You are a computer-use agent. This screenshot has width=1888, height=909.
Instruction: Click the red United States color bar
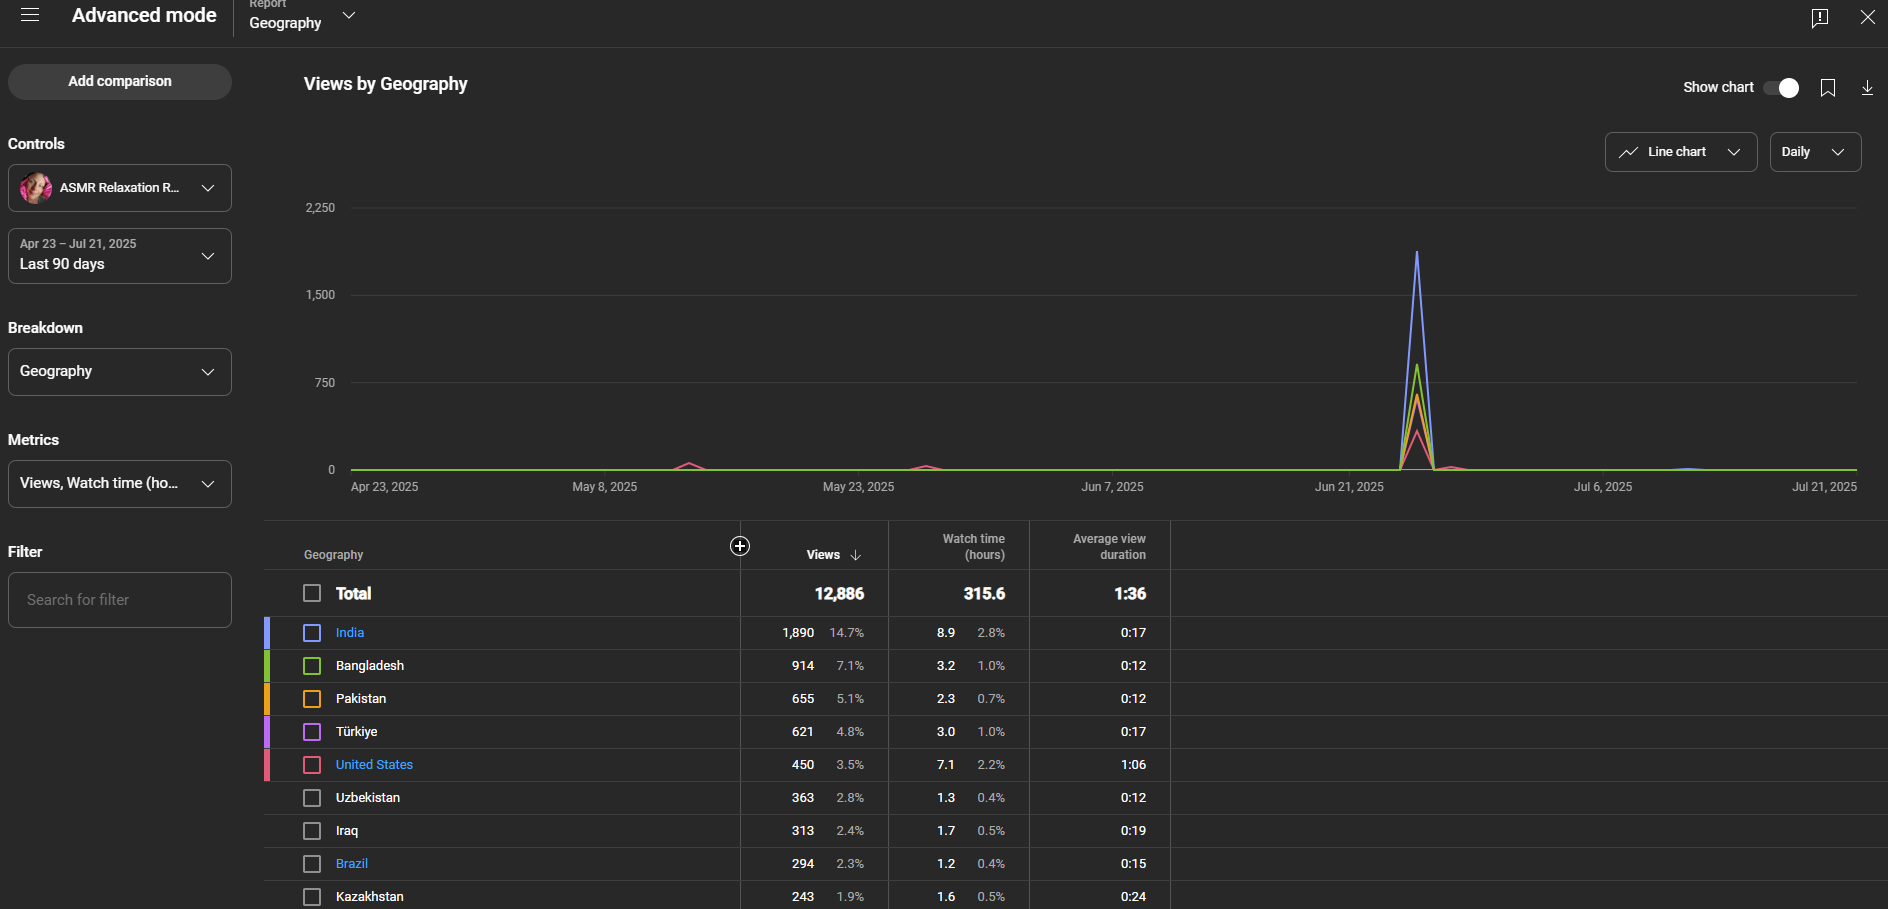267,765
